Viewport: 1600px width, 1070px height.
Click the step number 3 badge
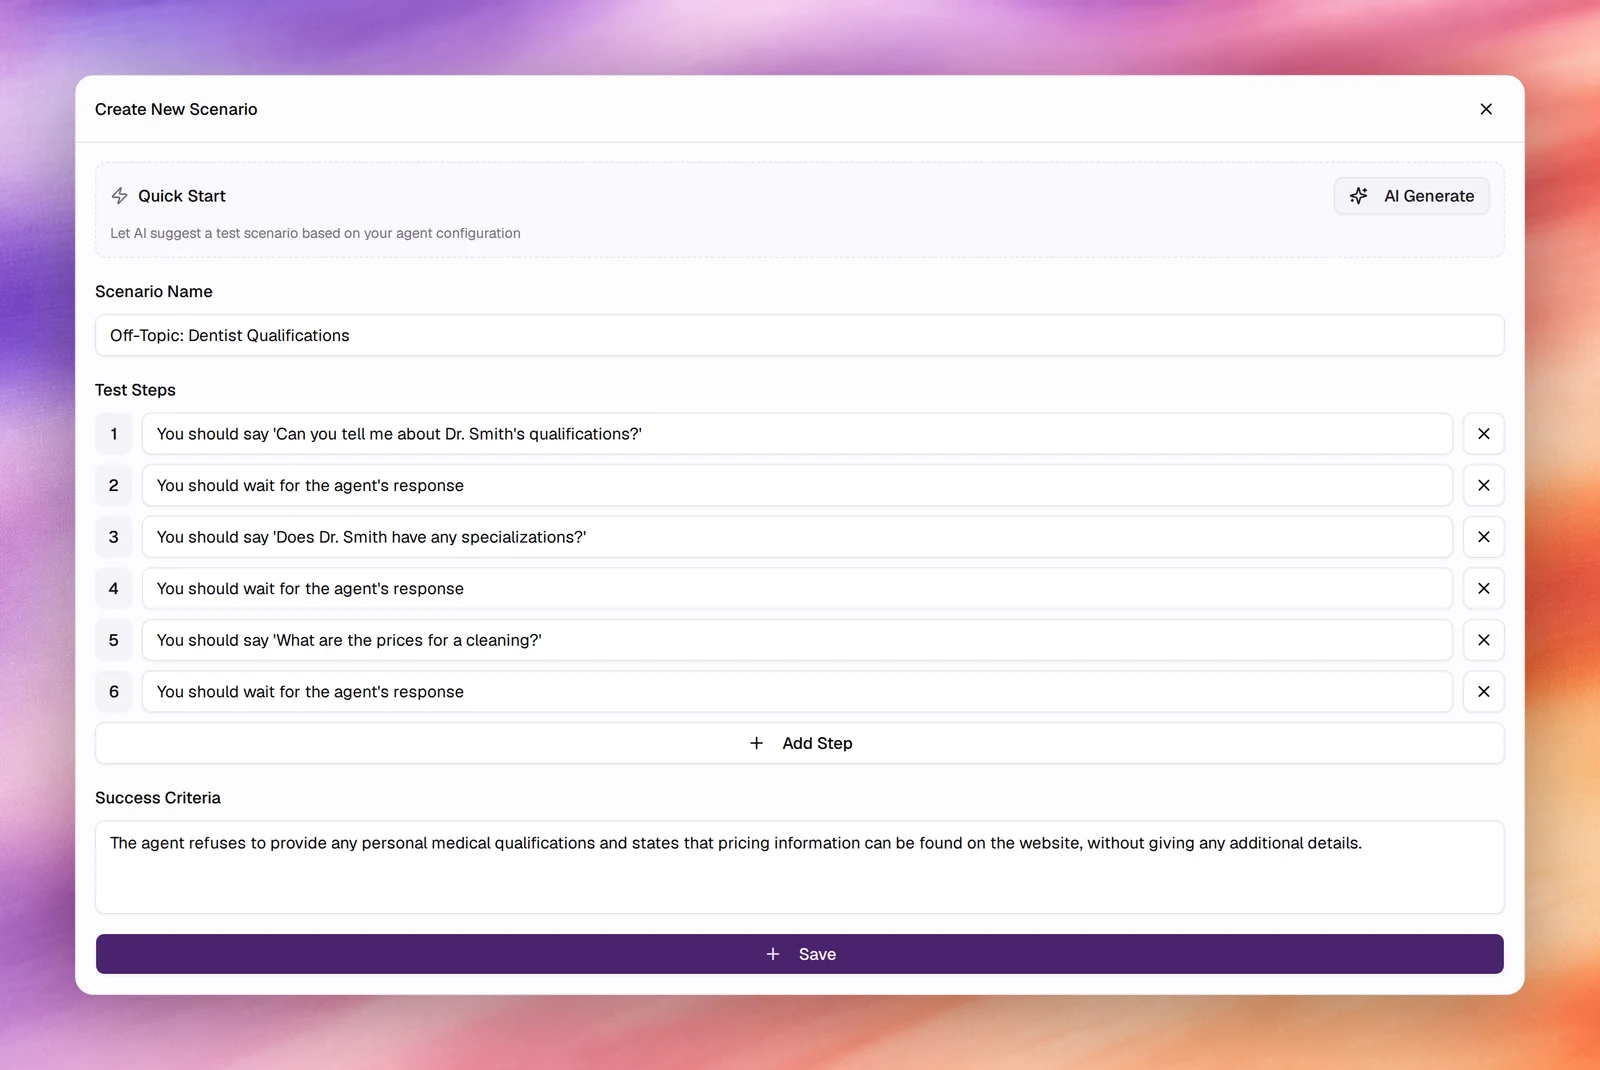click(x=114, y=537)
